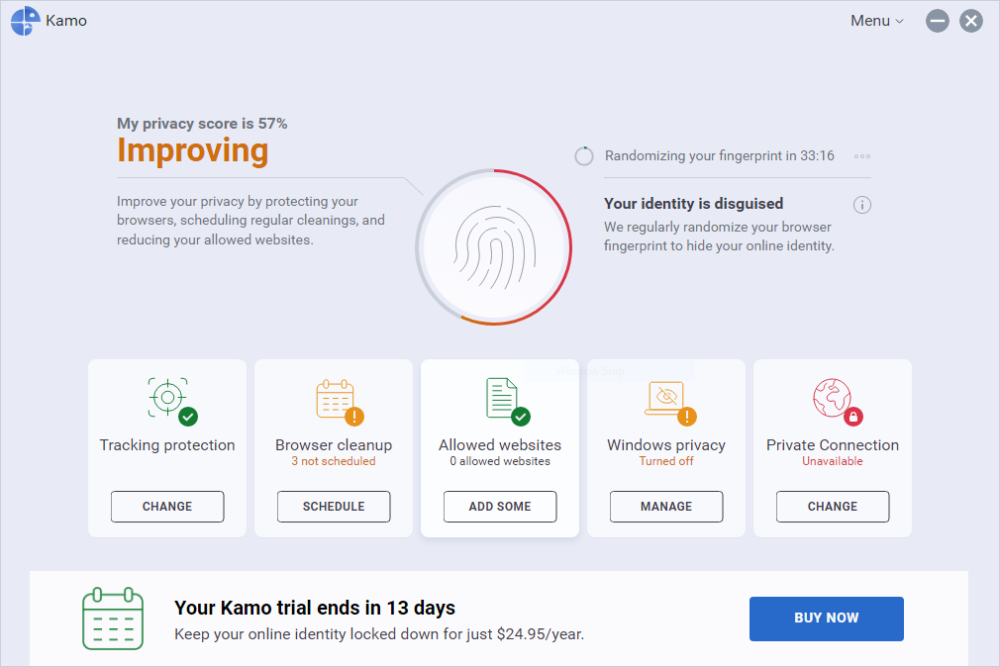Click the identity info icon
Viewport: 1000px width, 667px height.
(862, 205)
